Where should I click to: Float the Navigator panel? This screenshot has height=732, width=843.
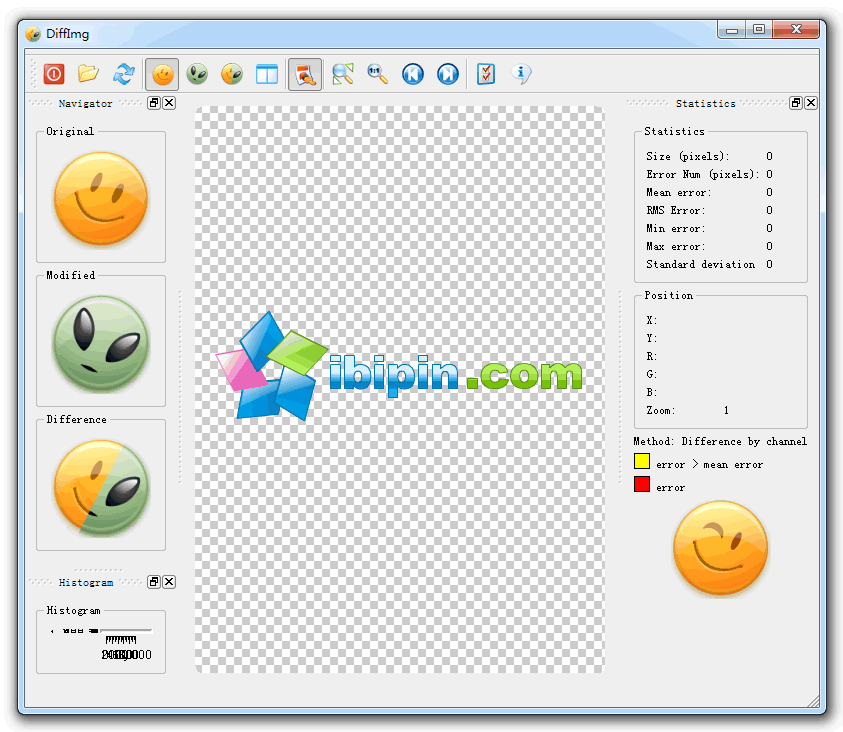(154, 103)
